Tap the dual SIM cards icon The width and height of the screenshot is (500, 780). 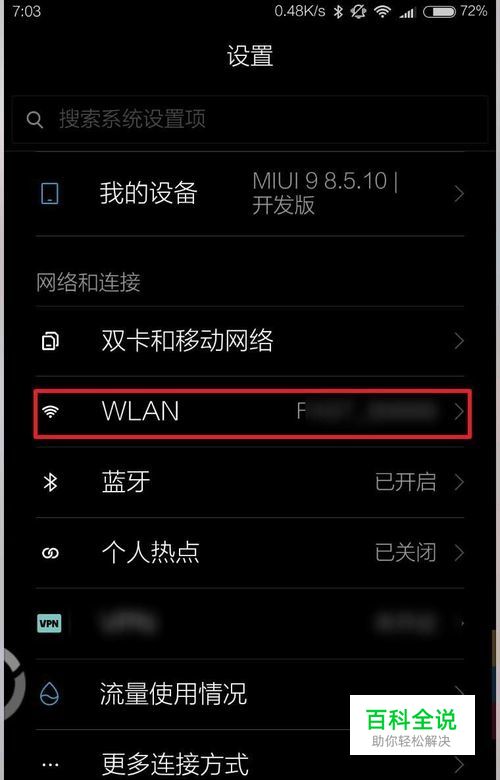click(50, 341)
